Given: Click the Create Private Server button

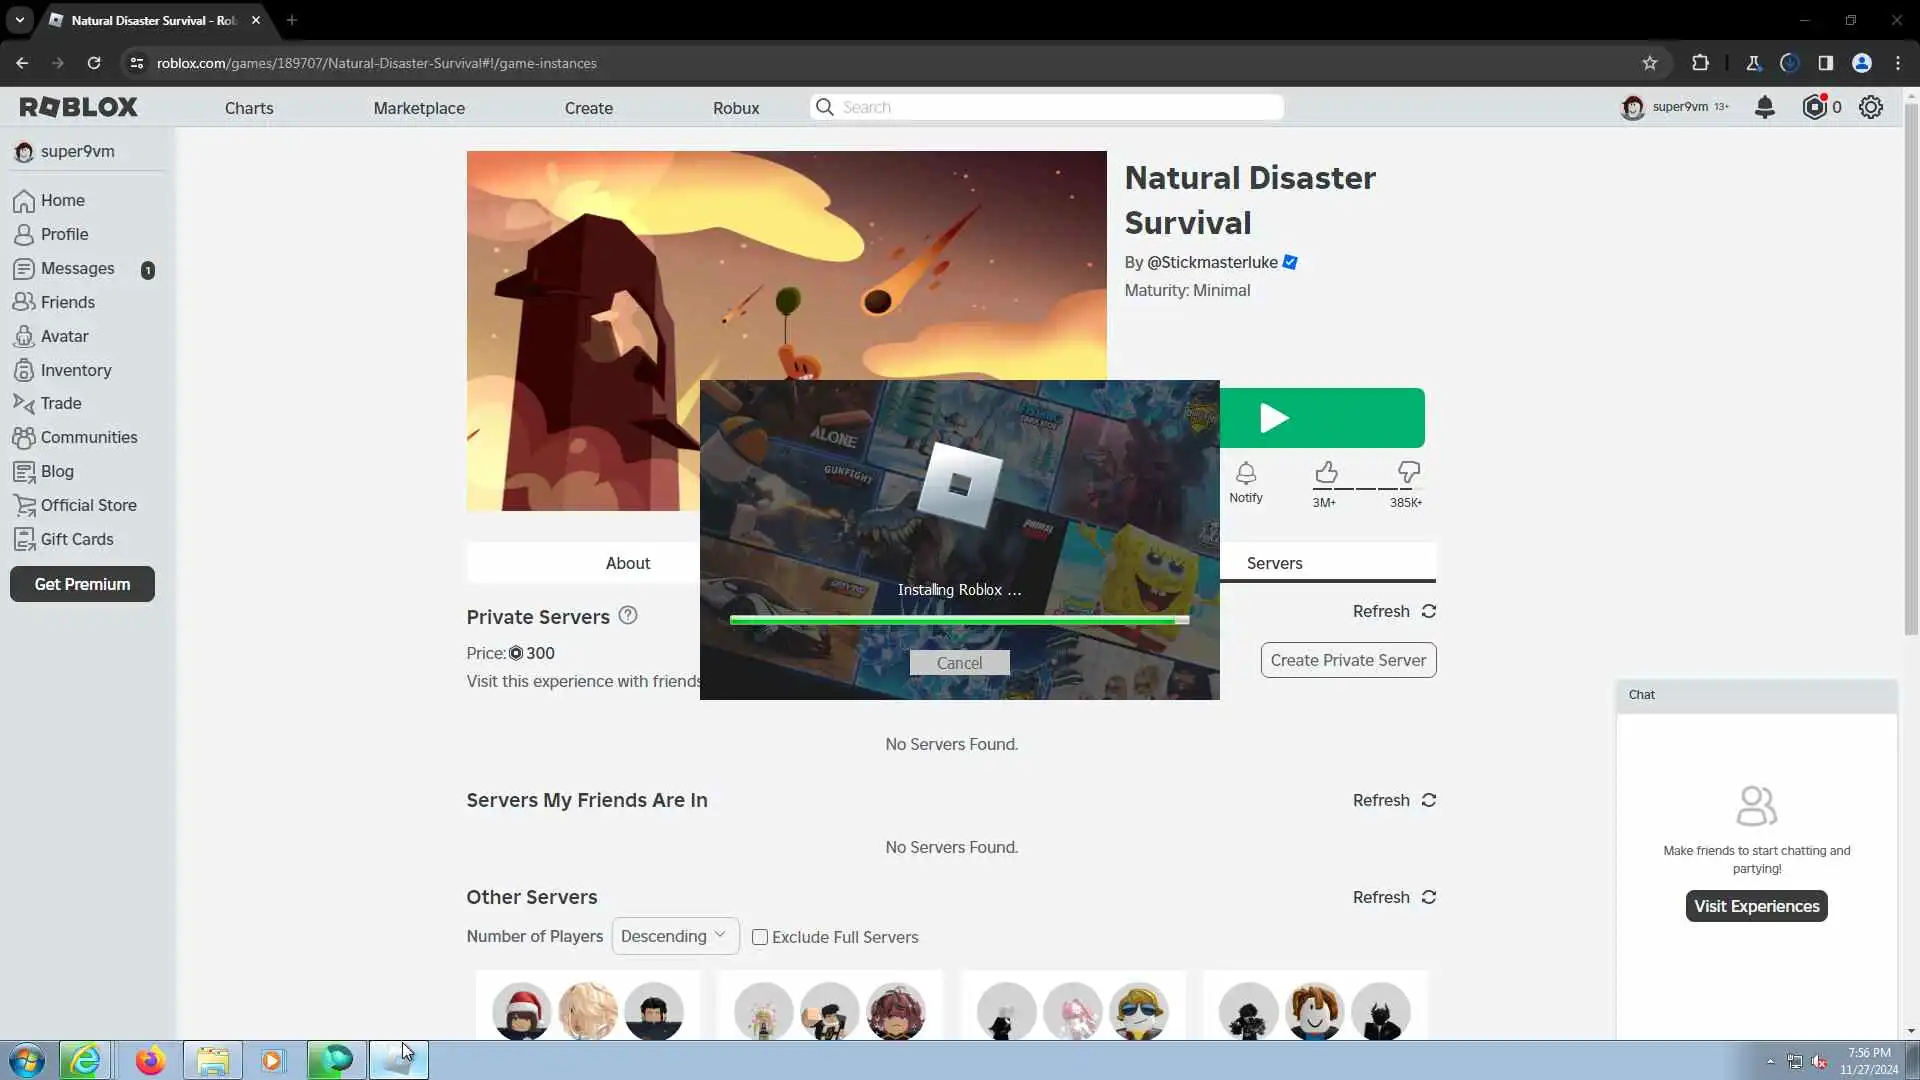Looking at the screenshot, I should 1347,660.
